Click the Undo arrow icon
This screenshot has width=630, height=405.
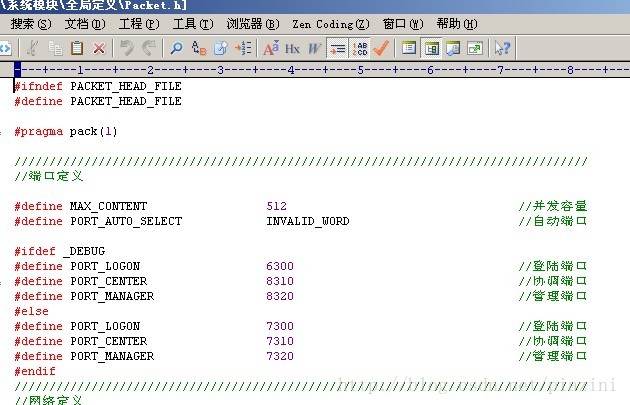coord(127,48)
